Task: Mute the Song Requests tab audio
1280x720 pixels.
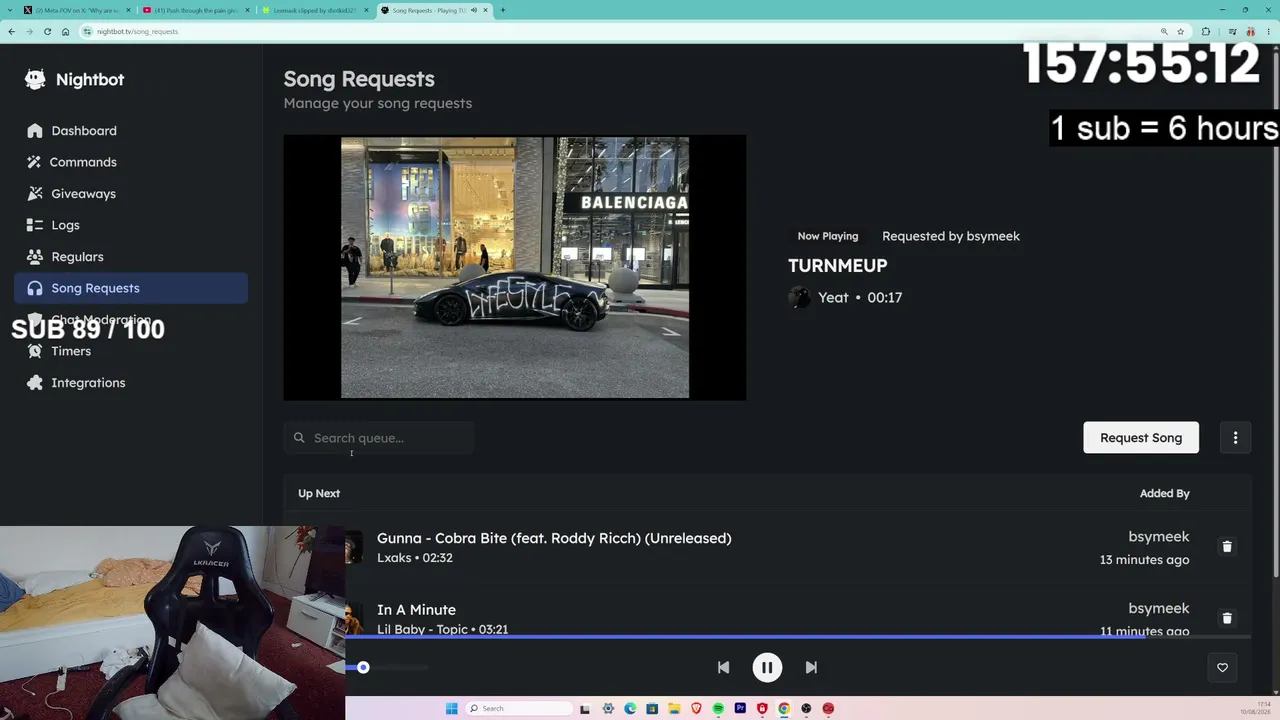Action: (x=473, y=10)
